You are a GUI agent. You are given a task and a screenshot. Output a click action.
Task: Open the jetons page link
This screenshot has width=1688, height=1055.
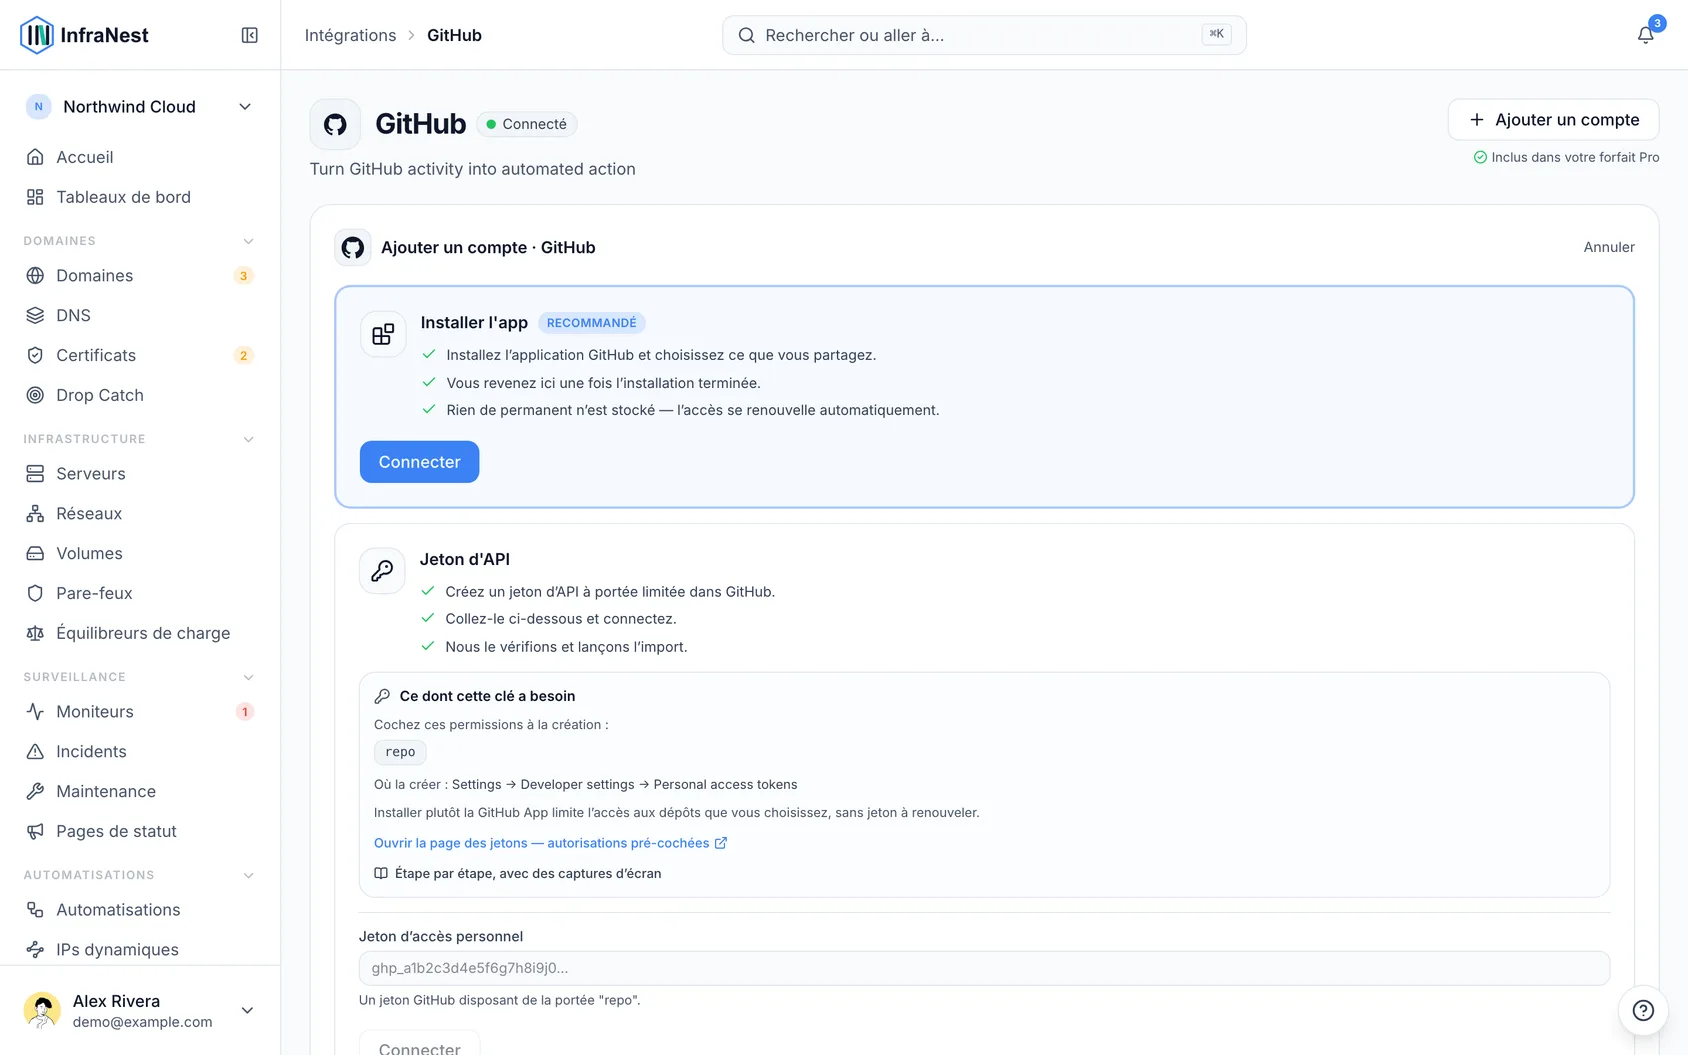pos(550,843)
